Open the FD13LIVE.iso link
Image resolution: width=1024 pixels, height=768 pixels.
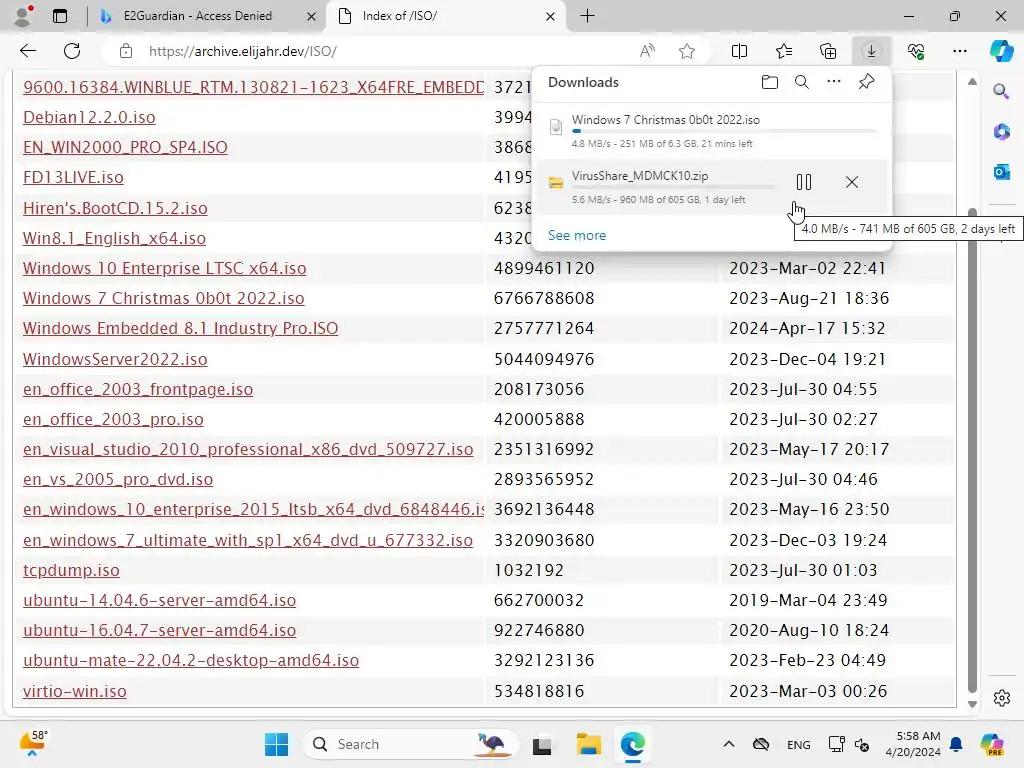coord(73,177)
